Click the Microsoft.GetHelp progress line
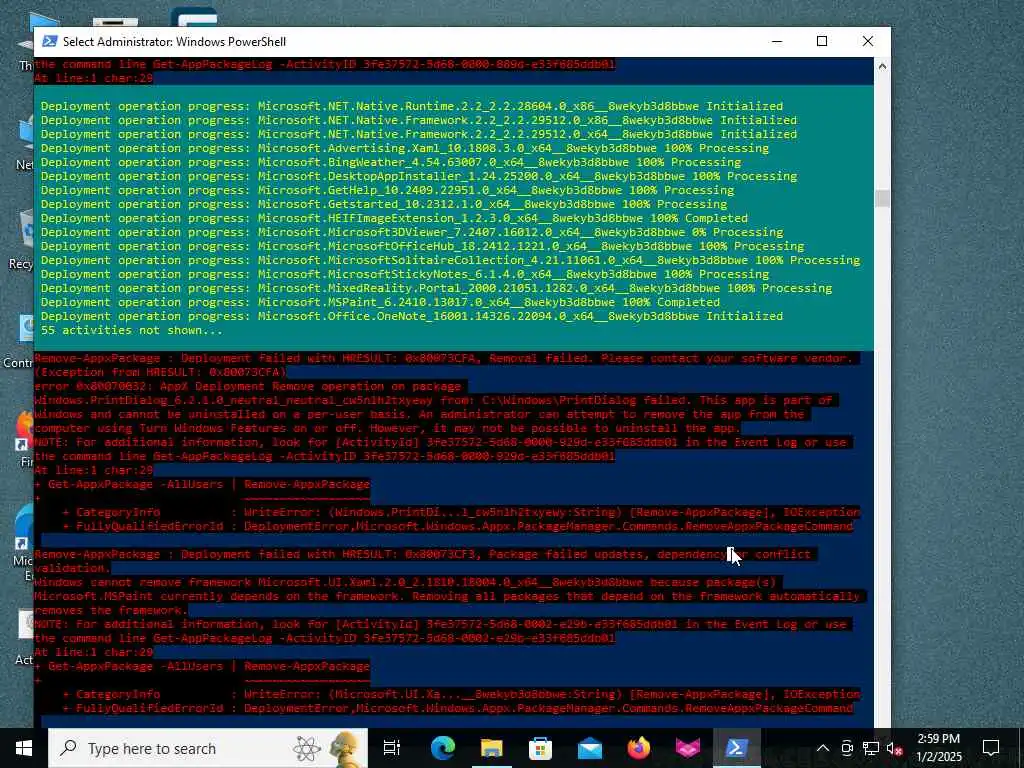The width and height of the screenshot is (1024, 768). [x=388, y=190]
